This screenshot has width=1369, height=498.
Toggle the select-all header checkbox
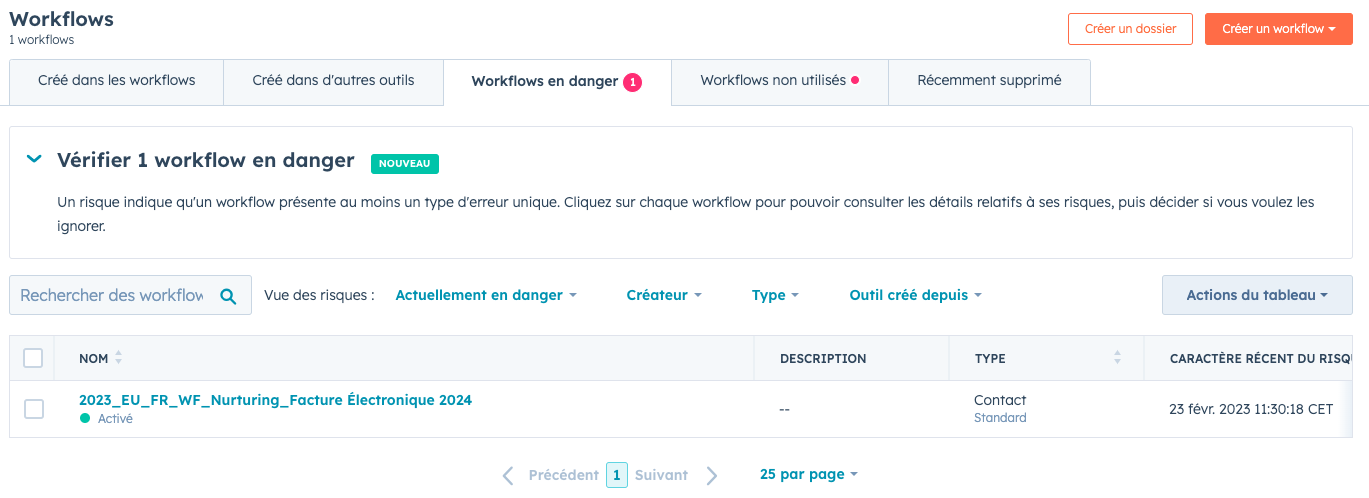tap(33, 358)
